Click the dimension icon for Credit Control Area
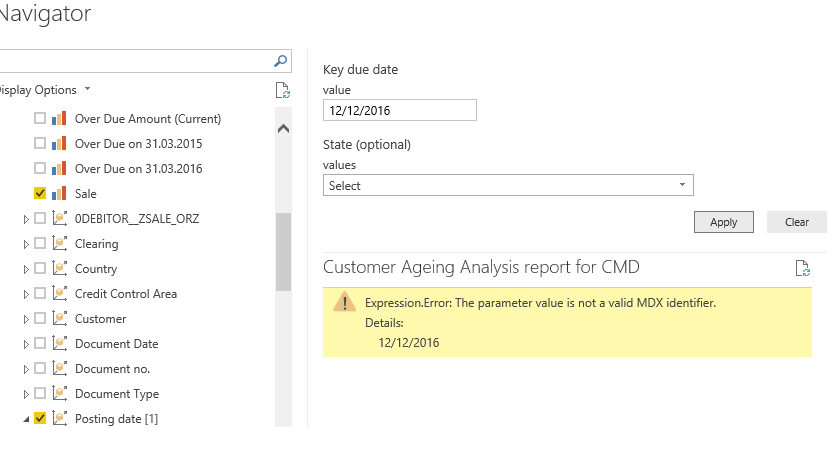838x460 pixels. coord(59,293)
